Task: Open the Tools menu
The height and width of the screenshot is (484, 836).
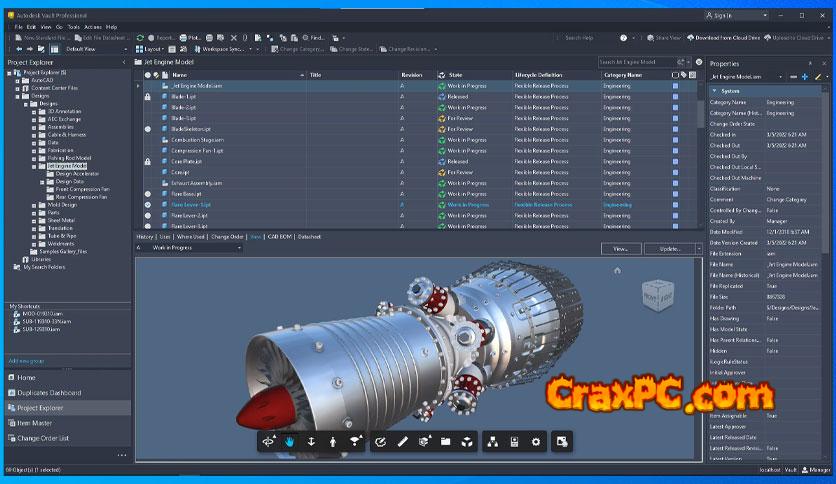Action: tap(61, 26)
